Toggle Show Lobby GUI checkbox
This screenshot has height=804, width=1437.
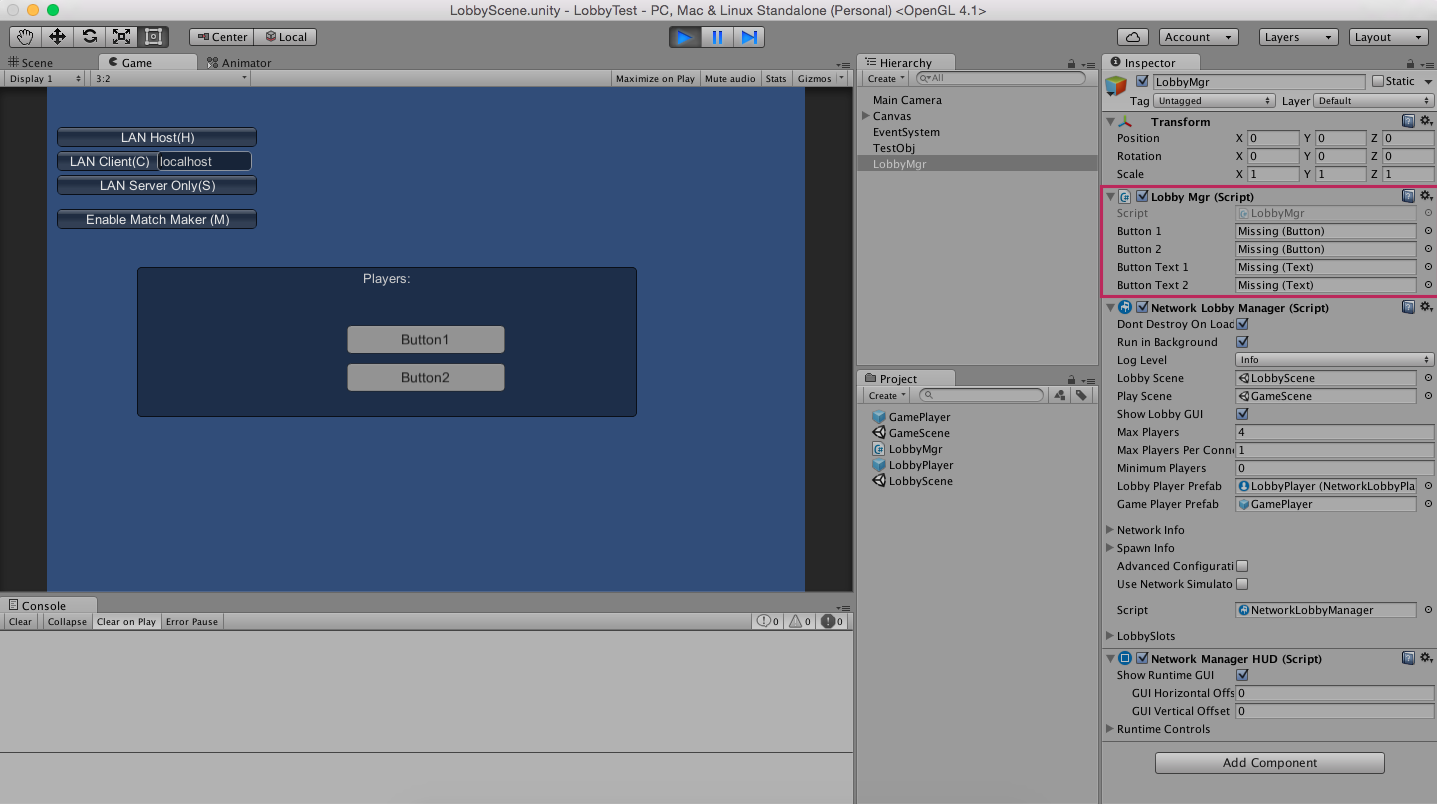(x=1242, y=414)
